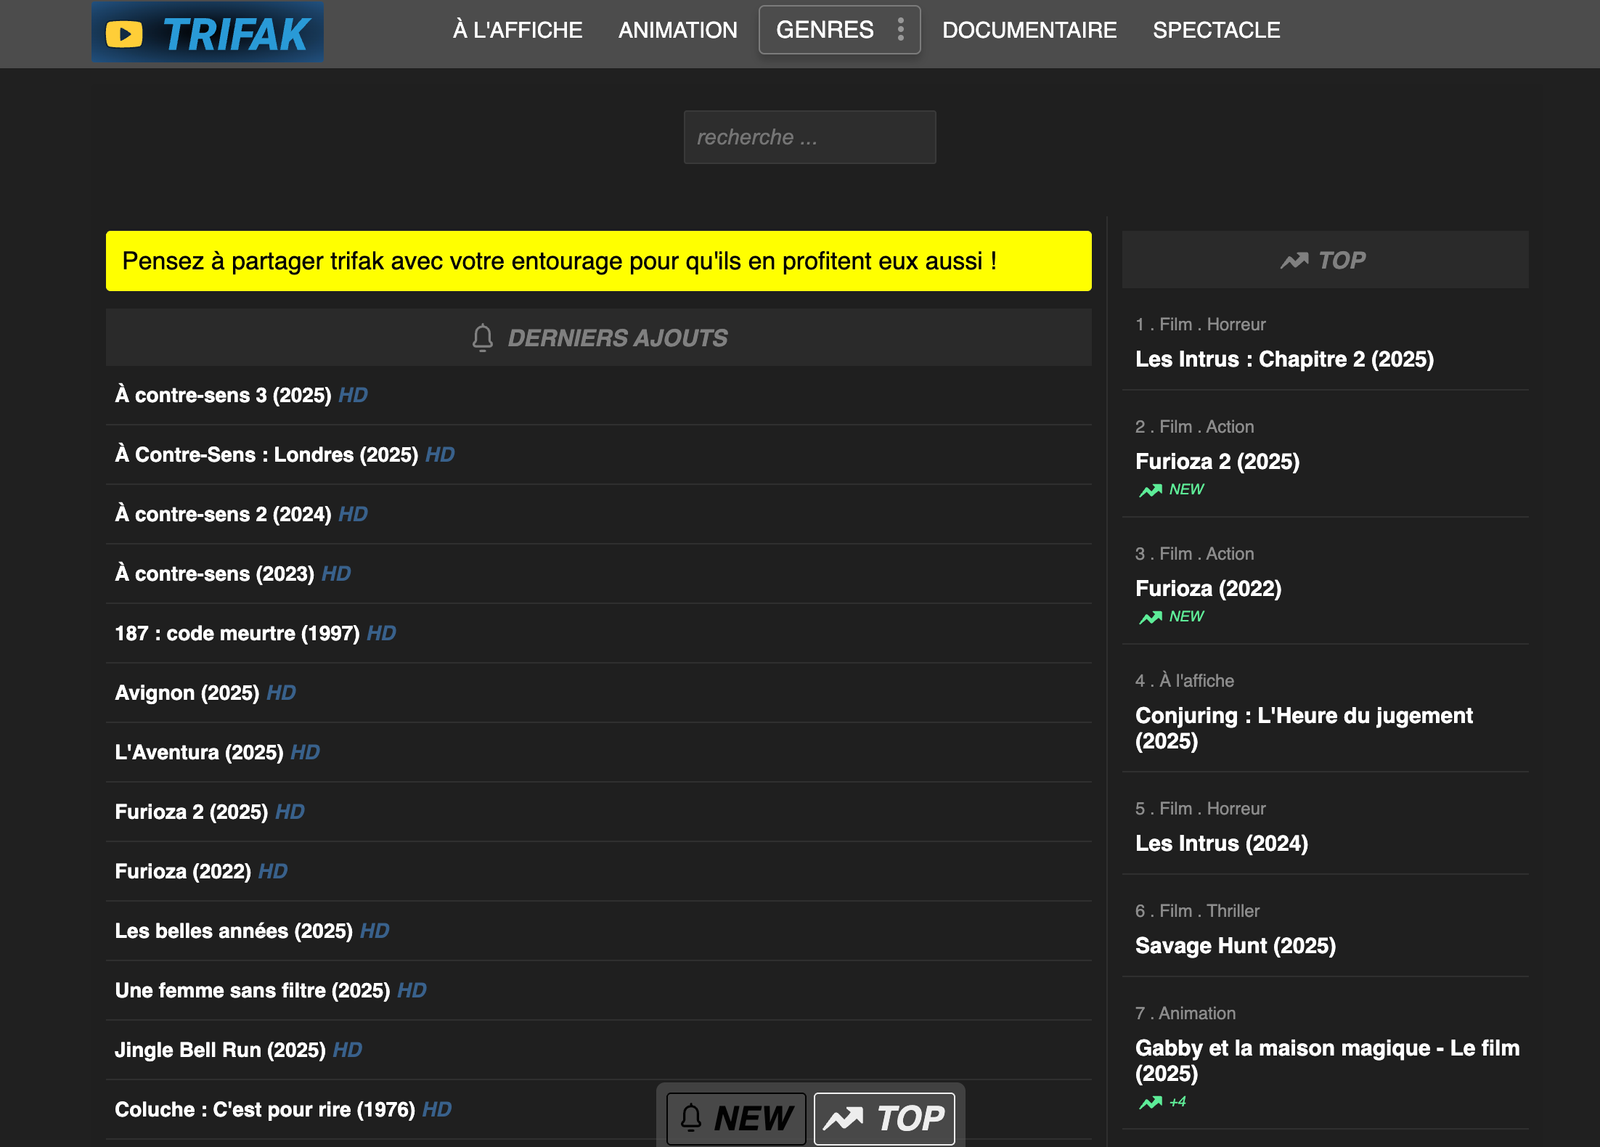
Task: Open Les Intrus : Chapitre 2 (2025)
Action: 1284,359
